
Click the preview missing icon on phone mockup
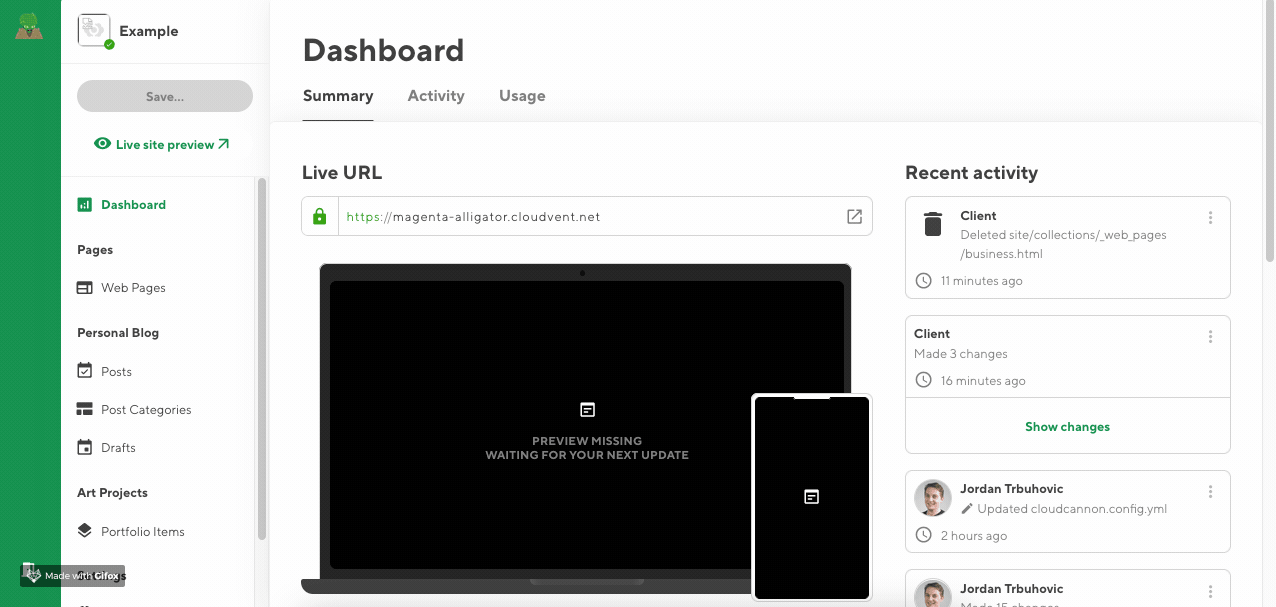[812, 496]
